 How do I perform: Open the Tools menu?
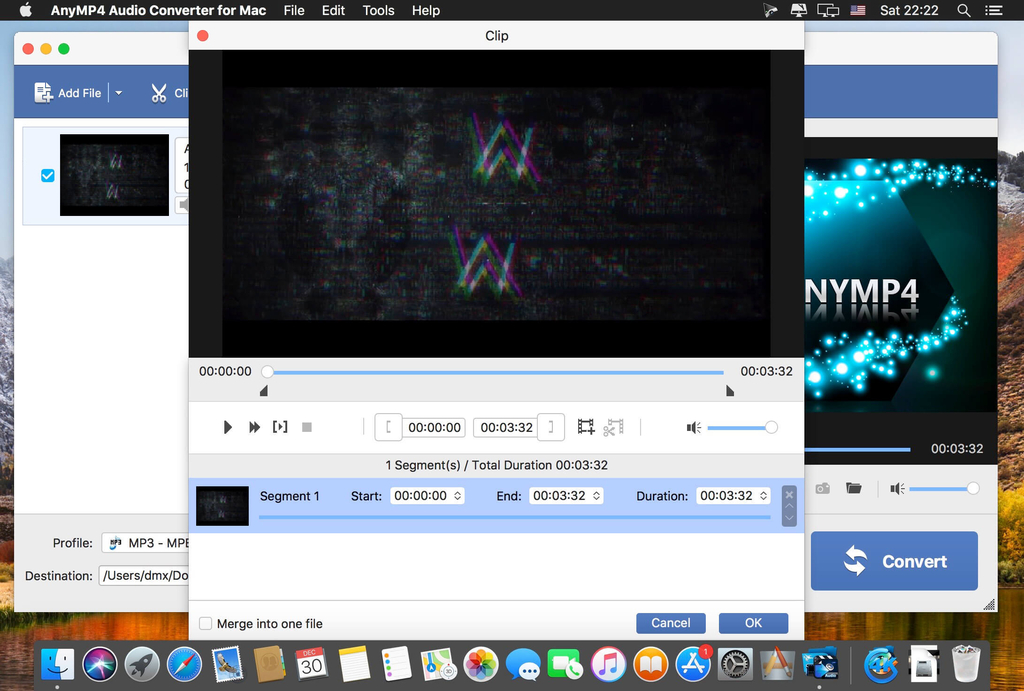pyautogui.click(x=379, y=10)
